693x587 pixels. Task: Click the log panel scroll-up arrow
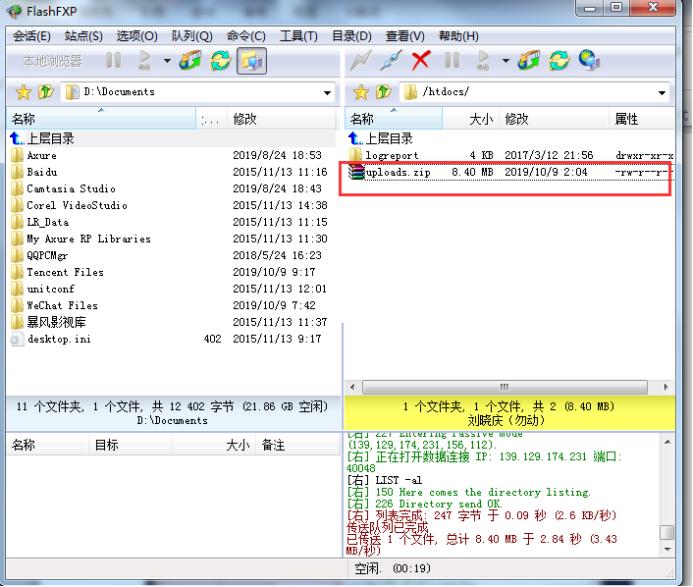click(667, 442)
